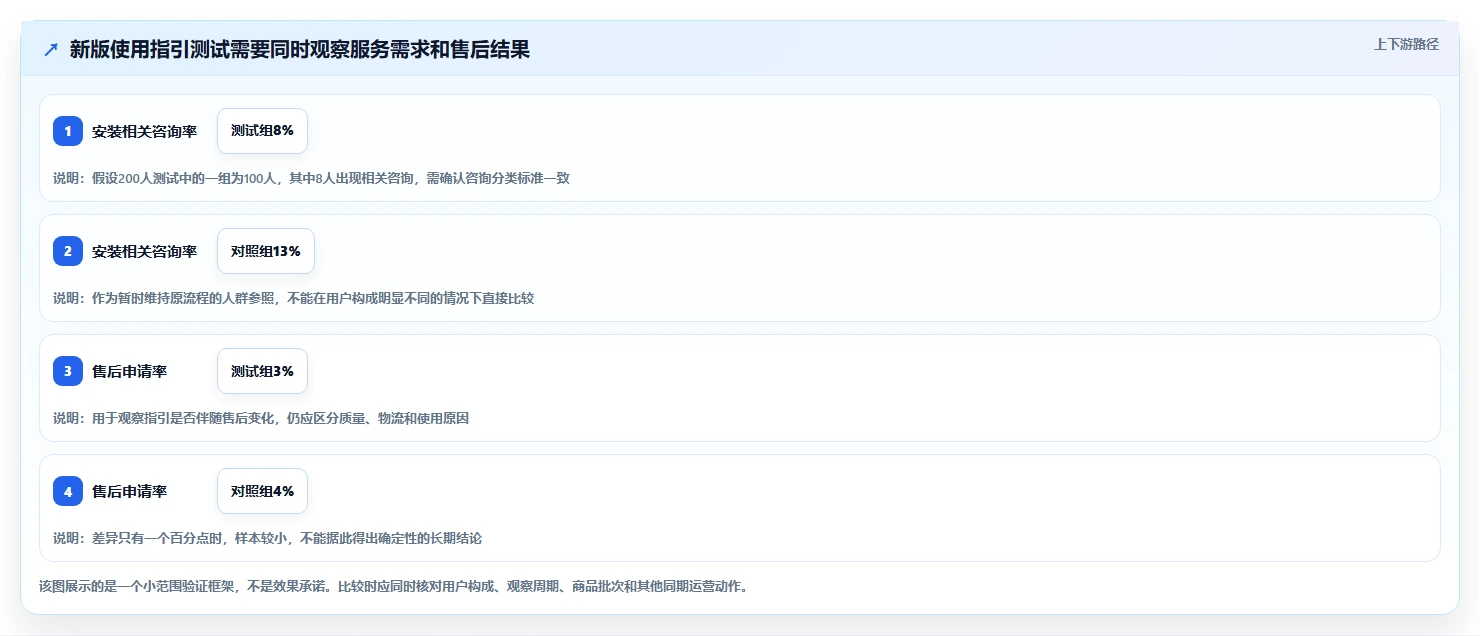The image size is (1480, 636).
Task: Click step number badge 2
Action: point(68,251)
